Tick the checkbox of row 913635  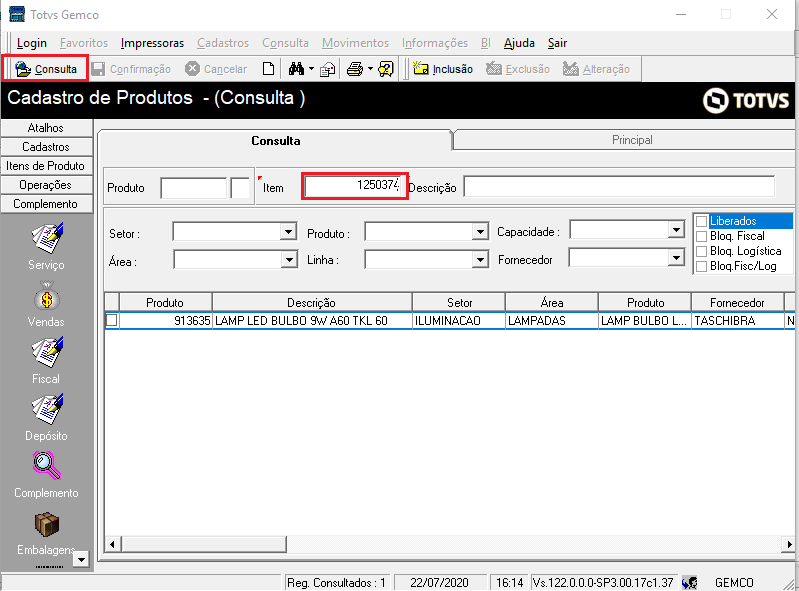tap(112, 320)
